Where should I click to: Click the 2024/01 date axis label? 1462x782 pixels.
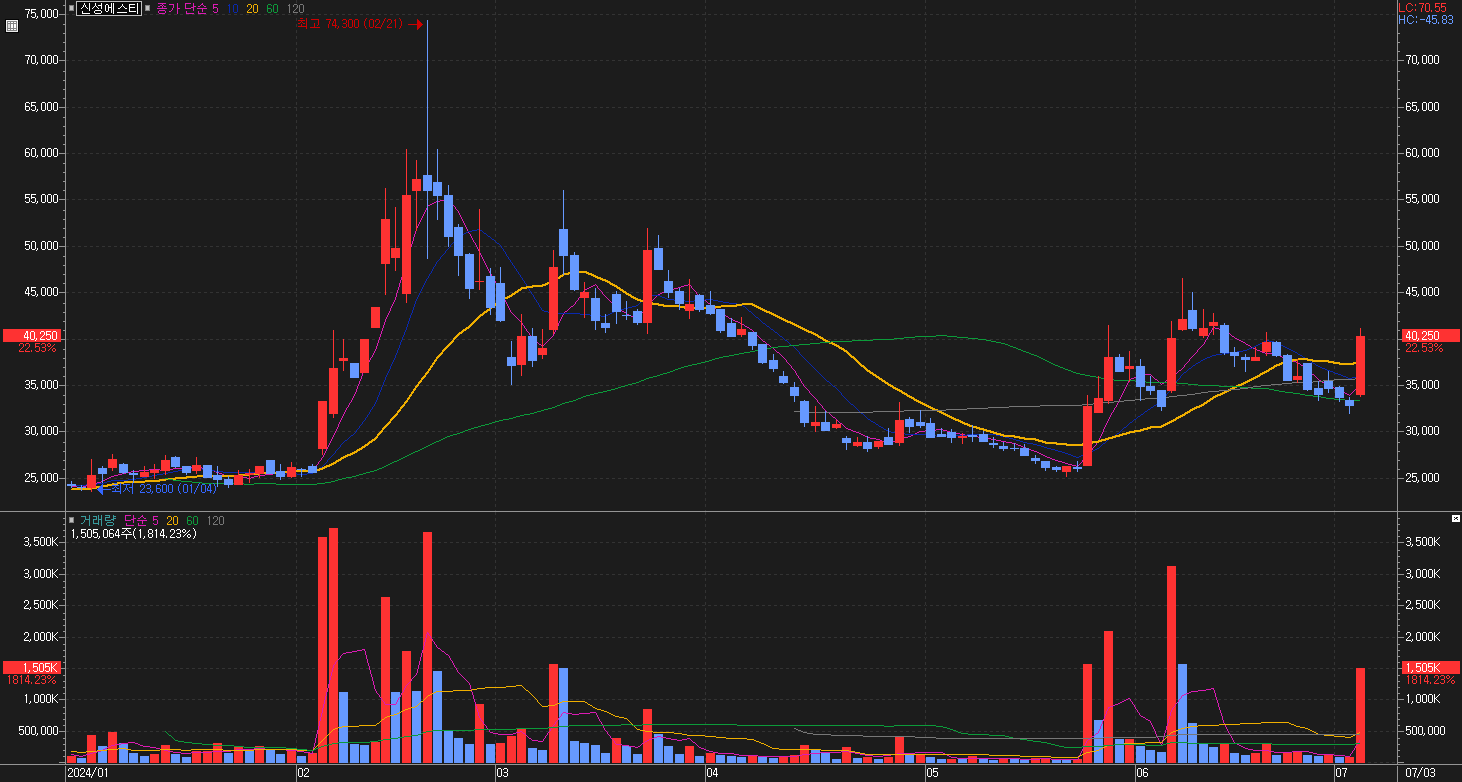tap(87, 773)
